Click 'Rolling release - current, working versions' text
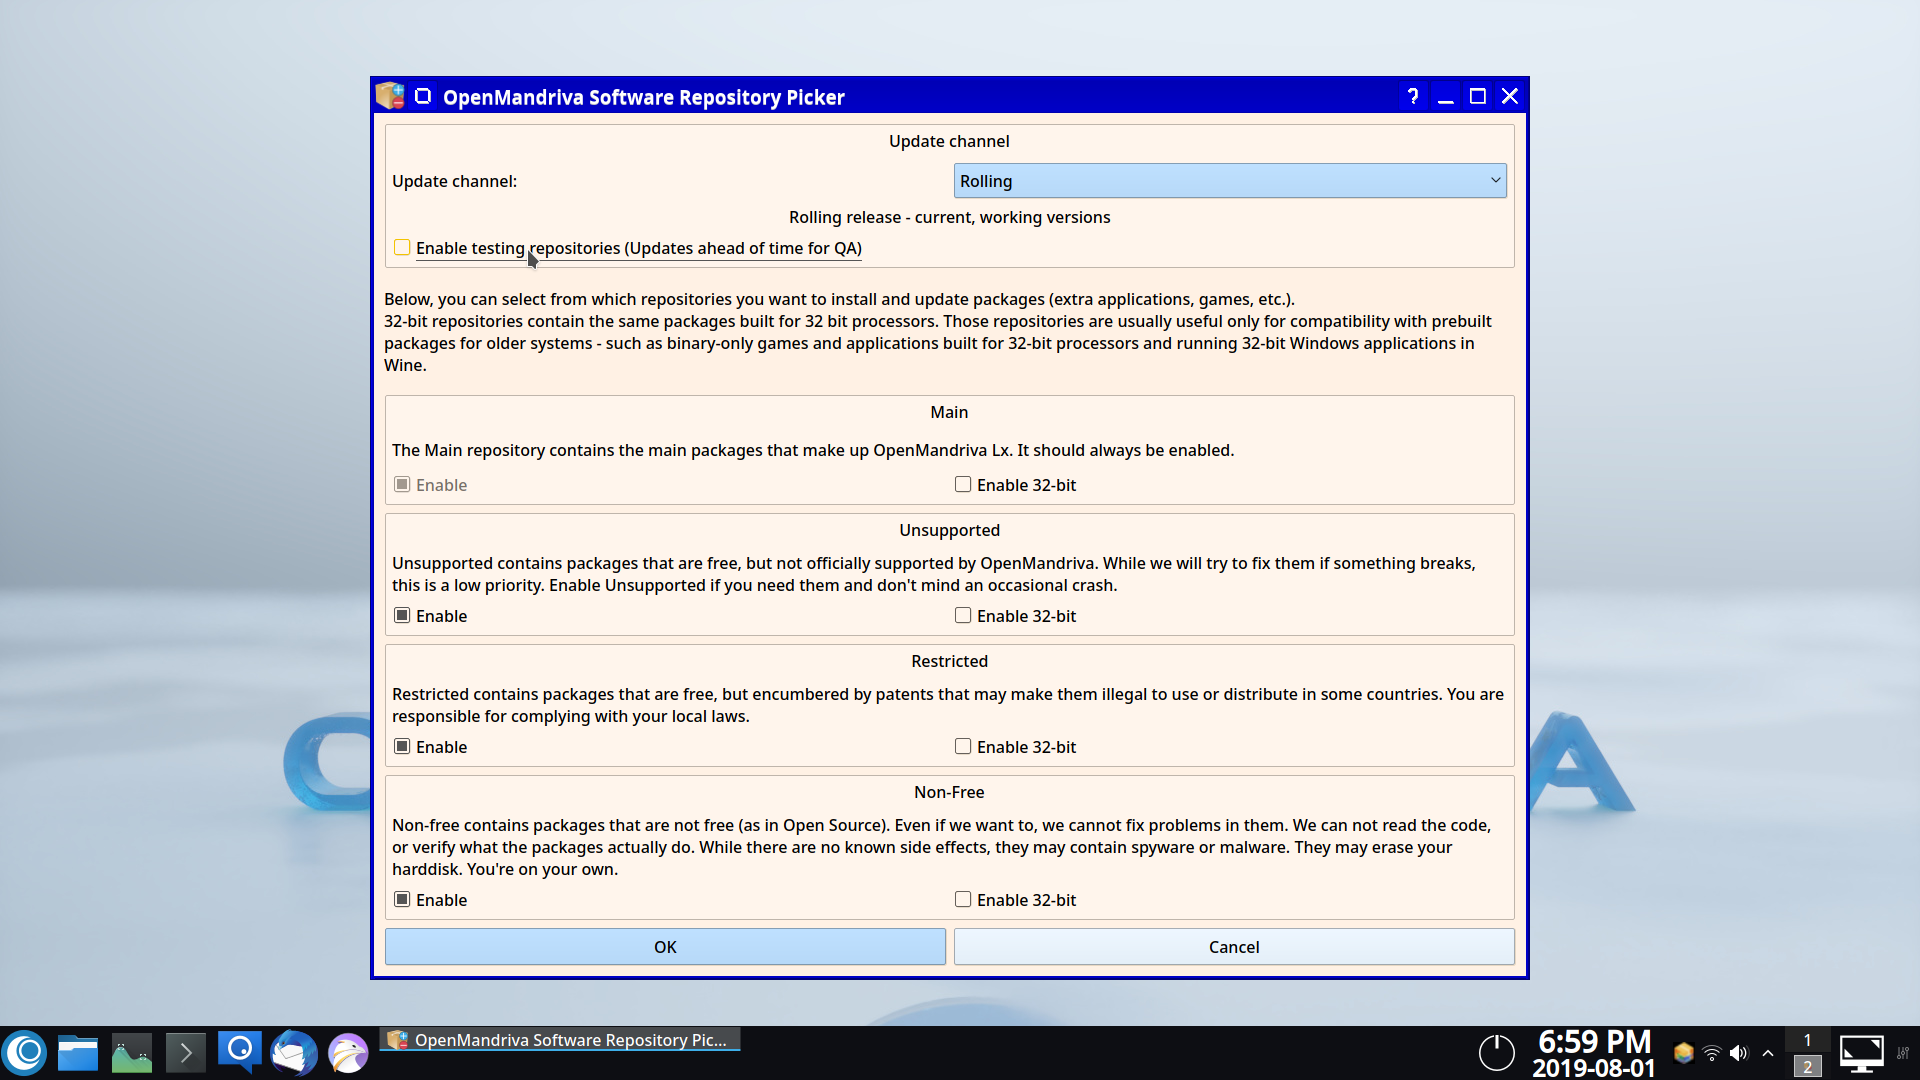The height and width of the screenshot is (1080, 1920). pos(949,217)
